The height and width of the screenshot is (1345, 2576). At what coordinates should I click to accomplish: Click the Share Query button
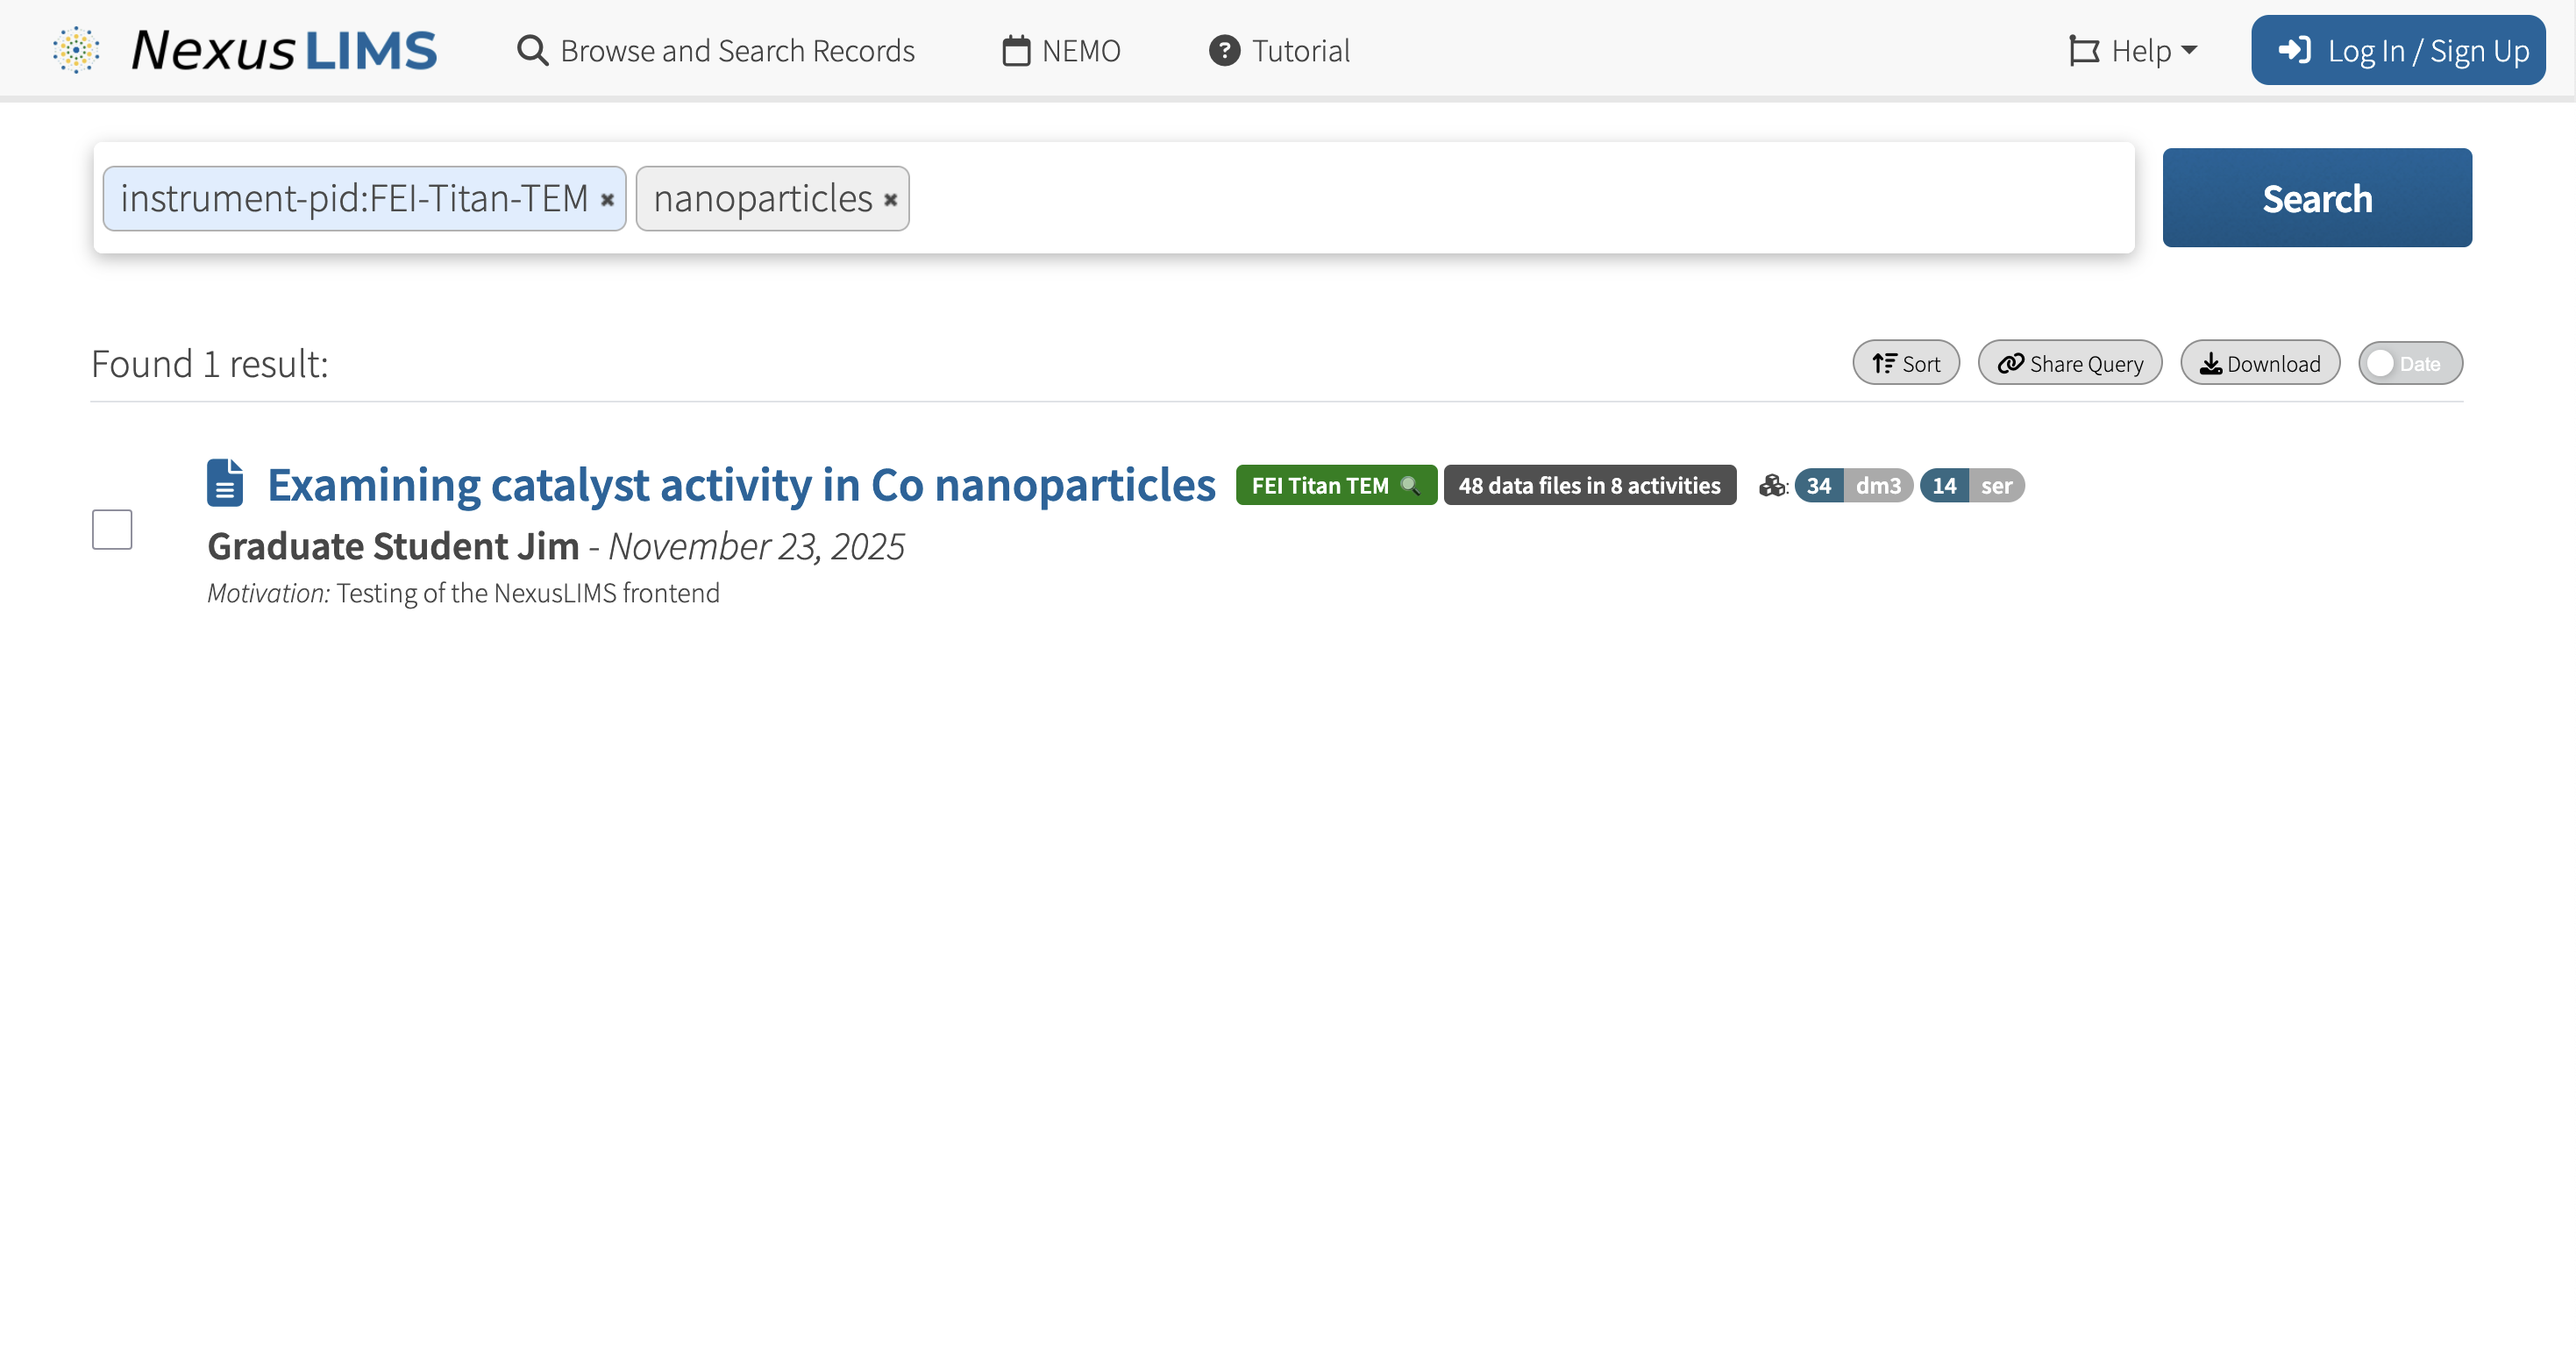click(2069, 364)
